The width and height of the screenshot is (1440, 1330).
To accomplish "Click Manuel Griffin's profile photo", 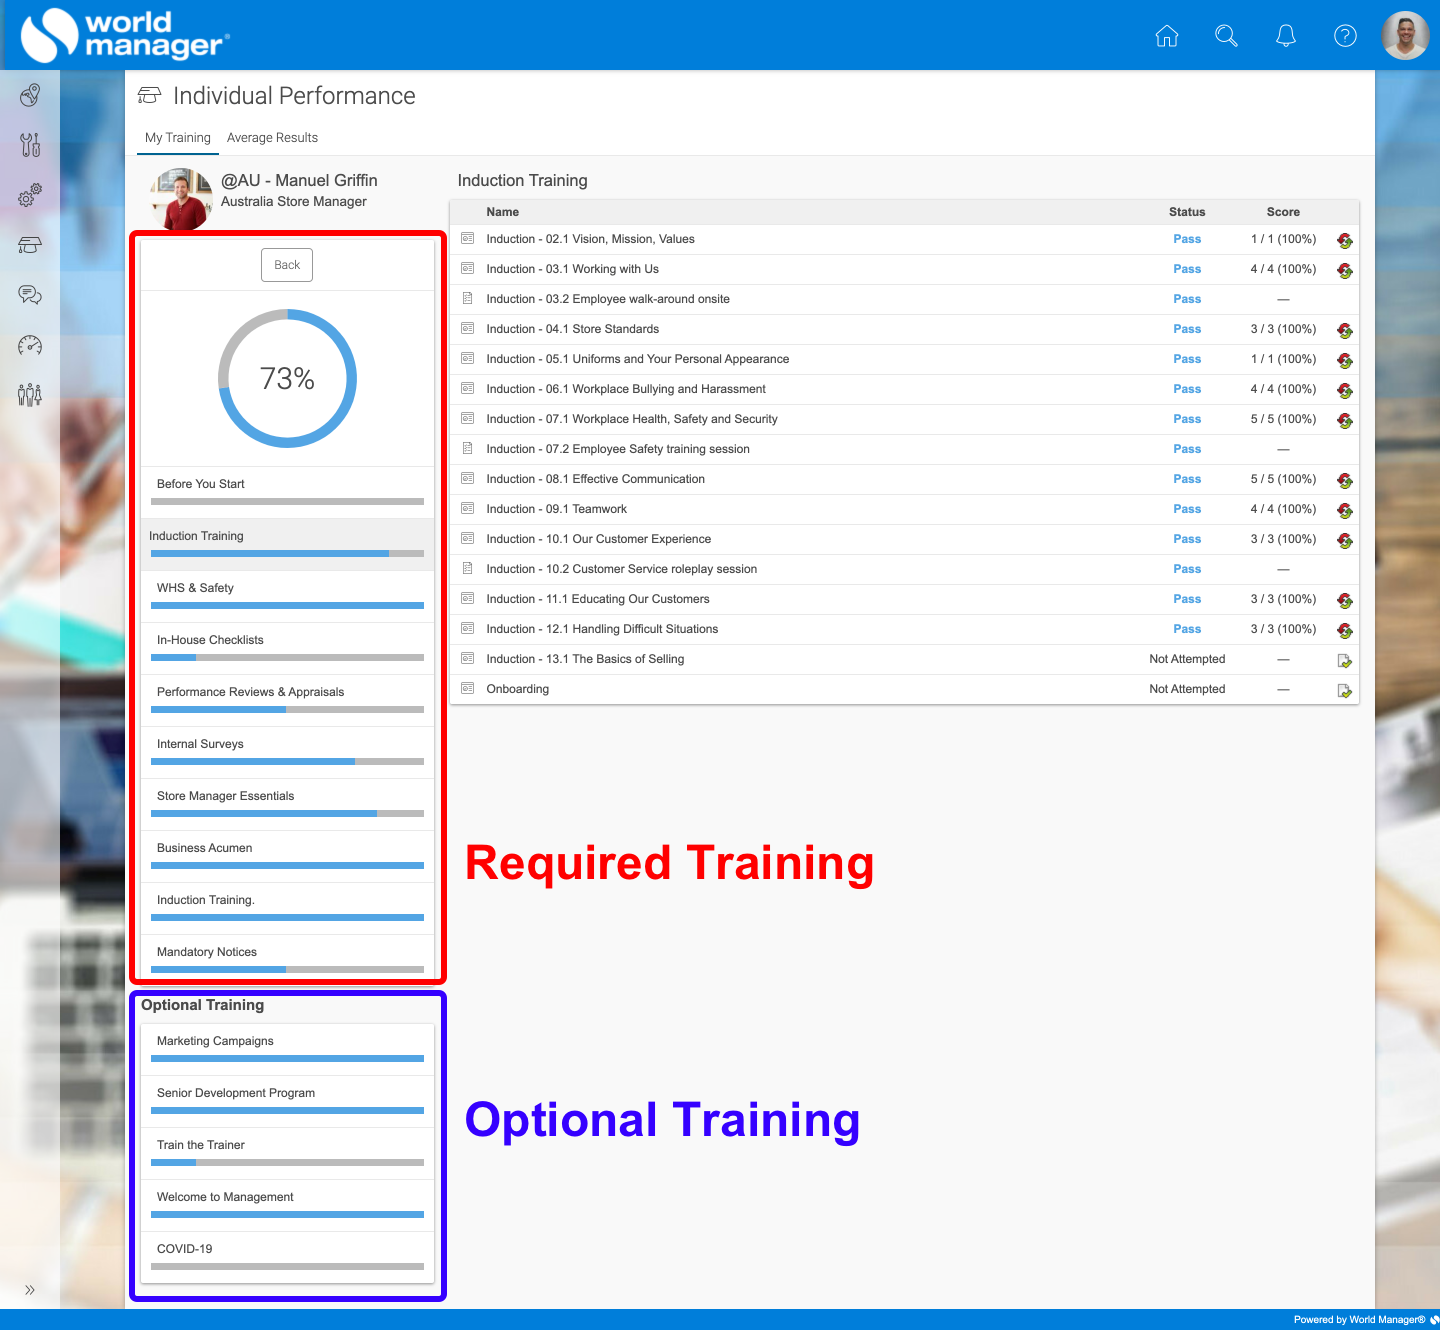I will click(x=181, y=198).
